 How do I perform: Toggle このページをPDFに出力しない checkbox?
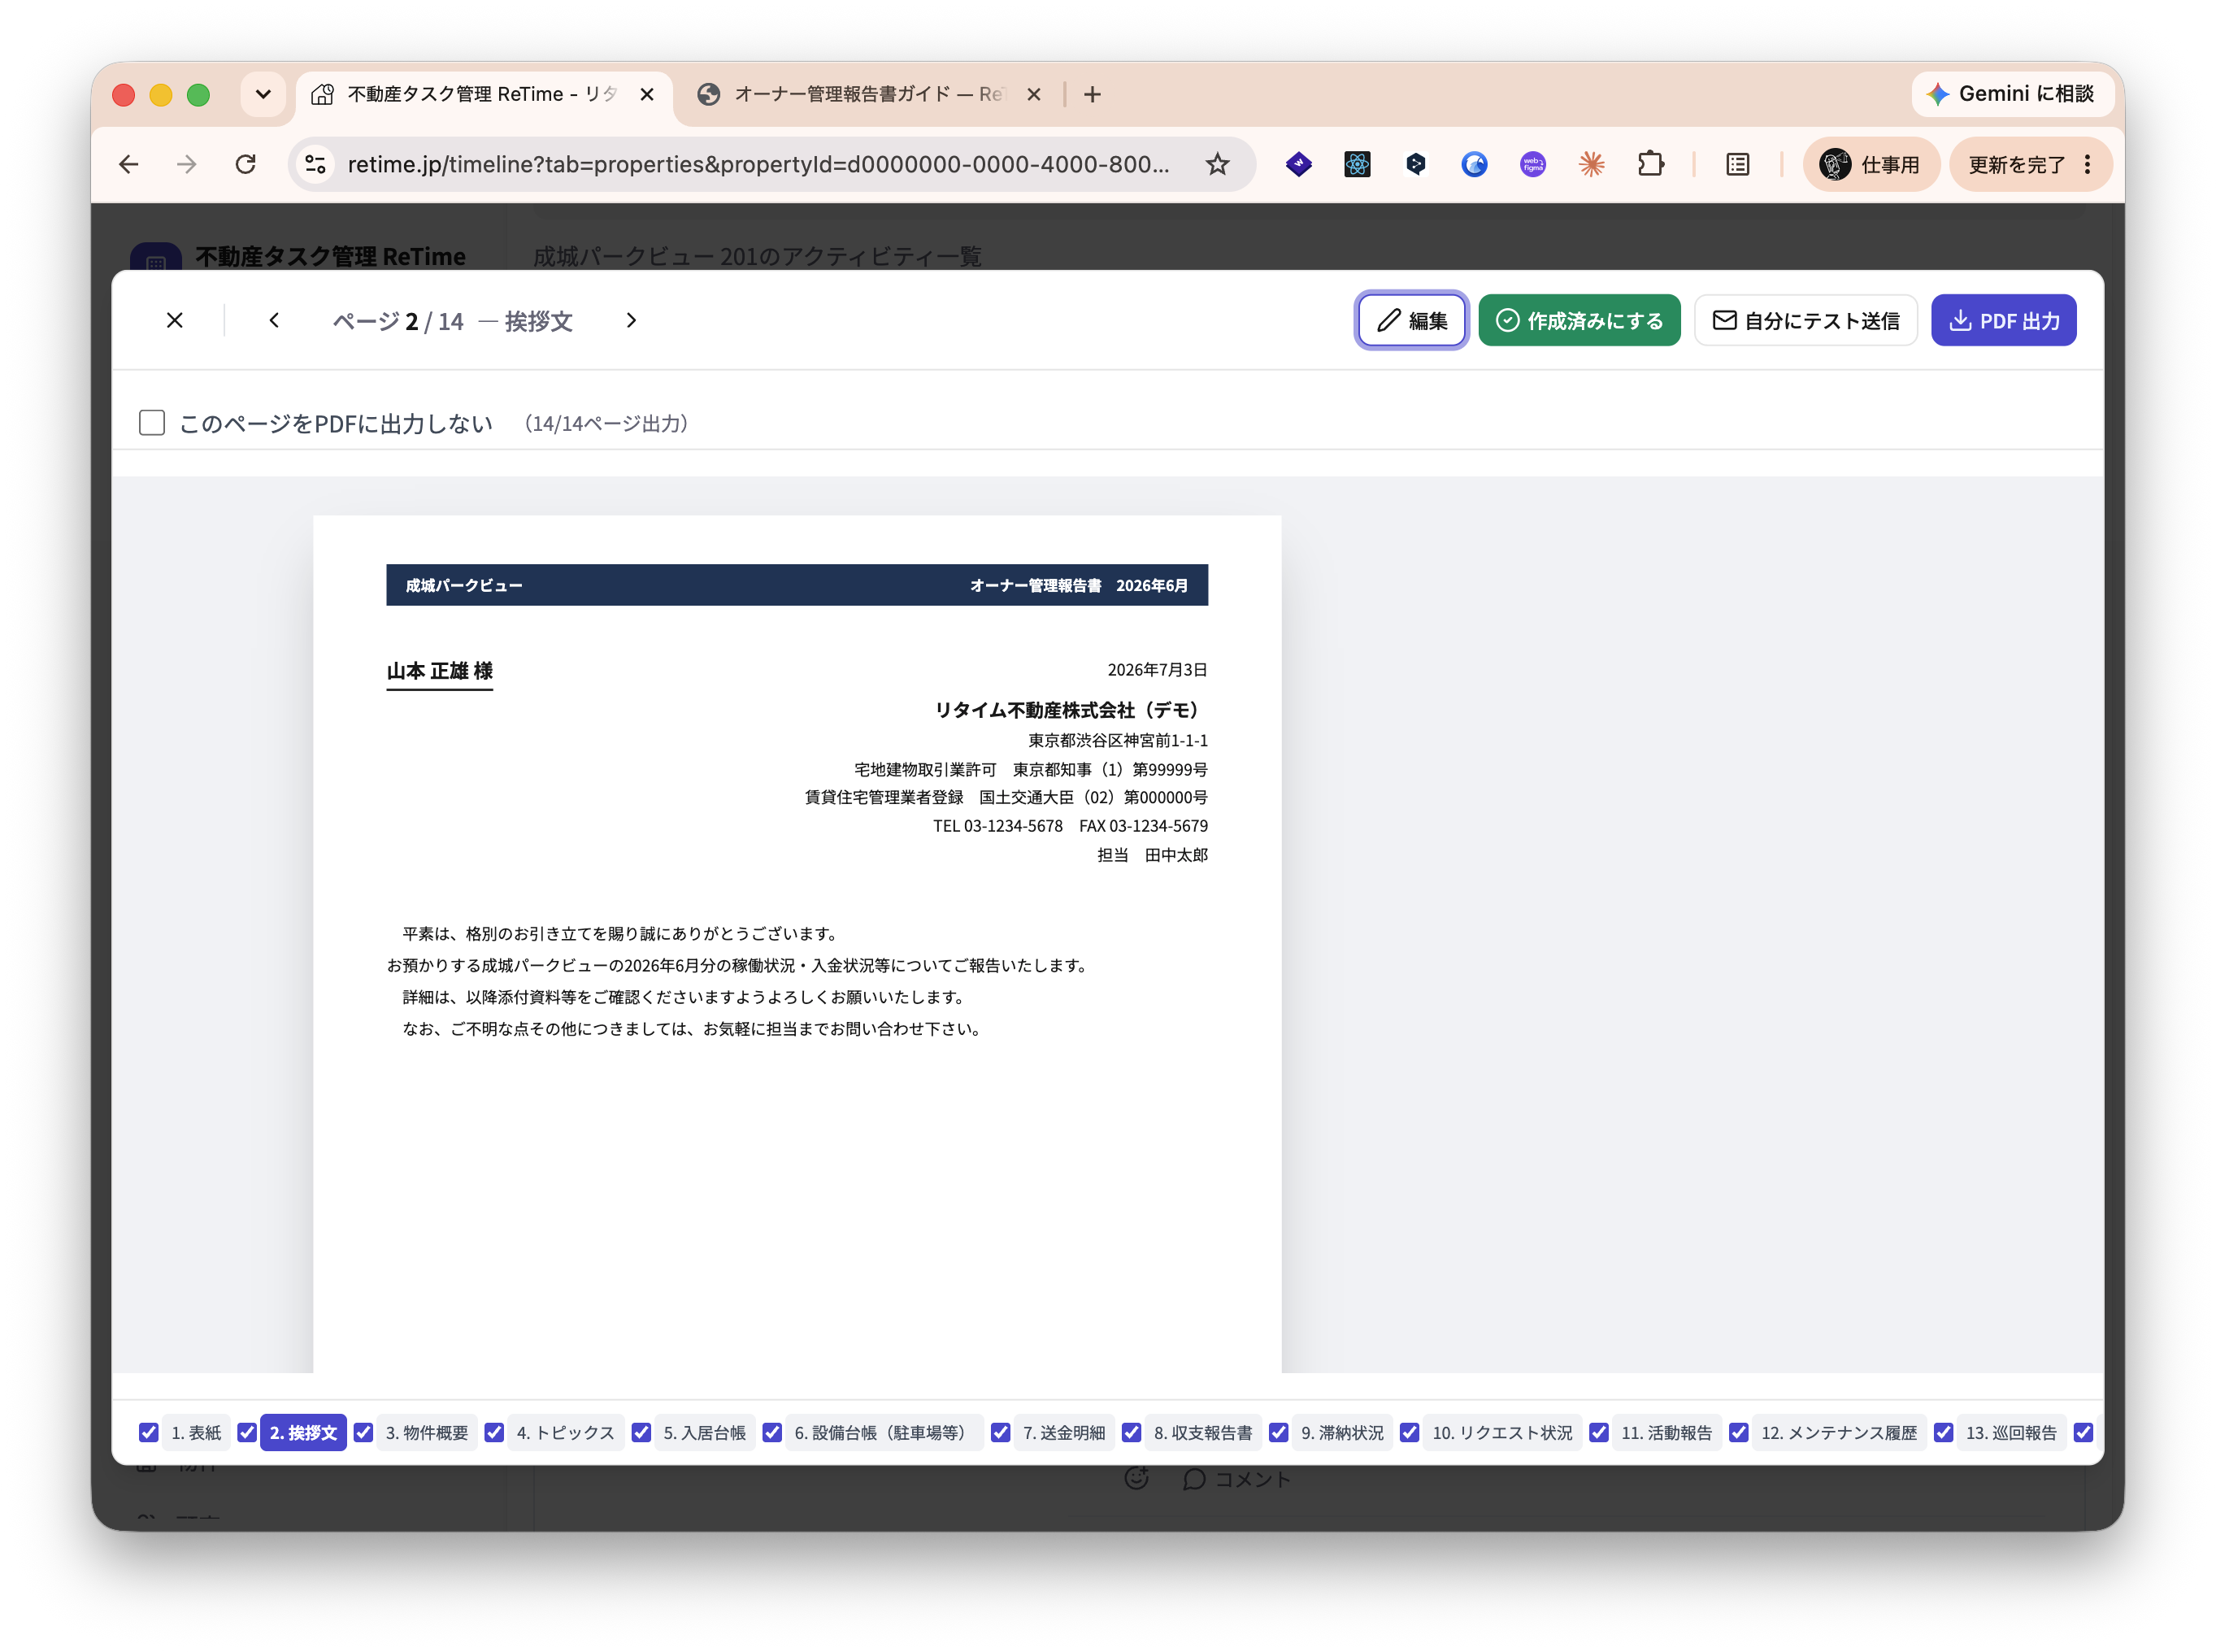click(x=152, y=423)
